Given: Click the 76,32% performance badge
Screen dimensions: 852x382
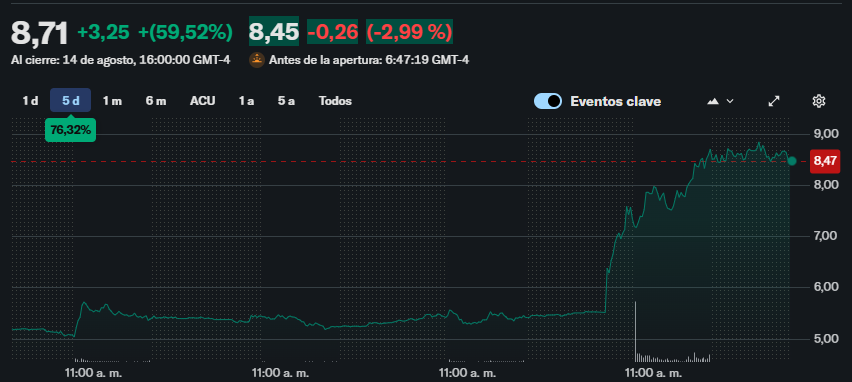Looking at the screenshot, I should (x=71, y=130).
